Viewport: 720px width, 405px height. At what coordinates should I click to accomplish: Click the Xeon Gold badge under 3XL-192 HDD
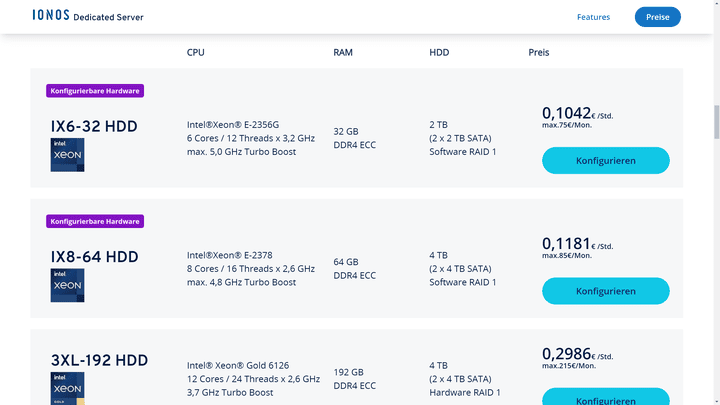68,388
